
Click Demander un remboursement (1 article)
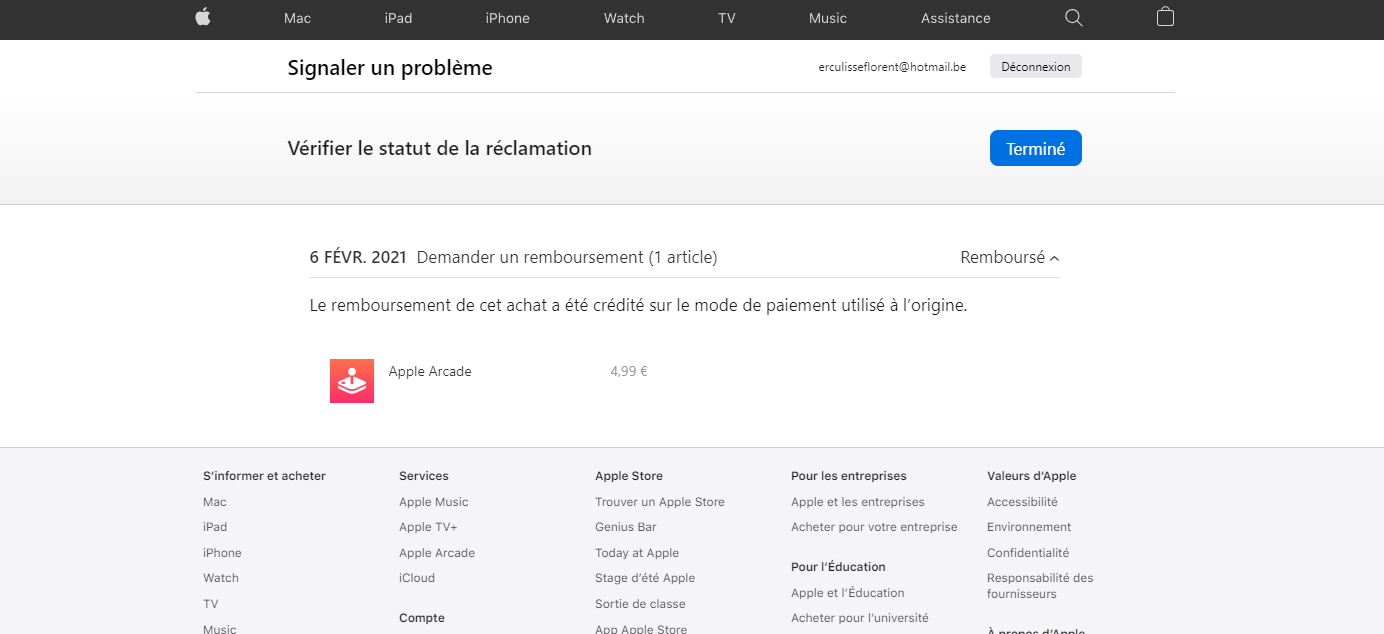567,257
